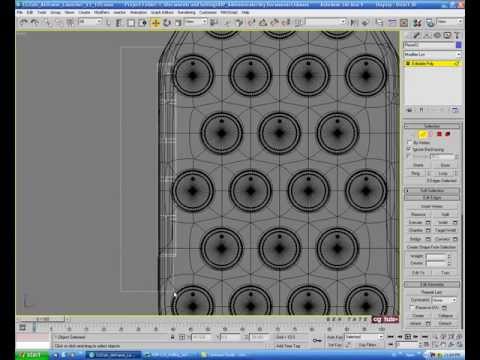Activate the Select and Uniform Scale tool
Viewport: 480px width, 360px height.
[178, 23]
